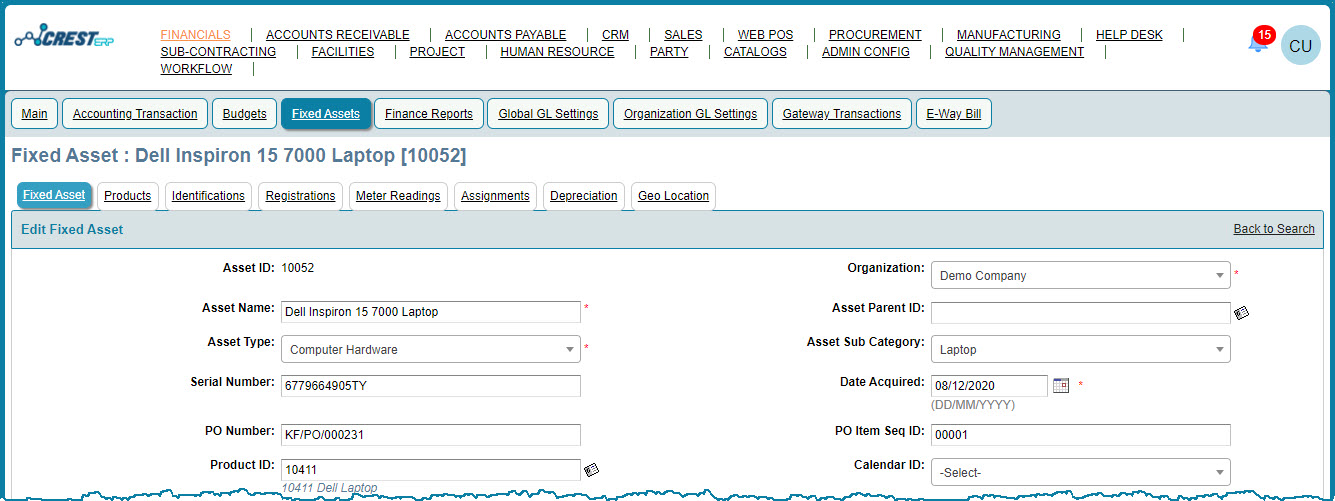Open the notification bell with 15 alerts
Image resolution: width=1335 pixels, height=501 pixels.
[1259, 41]
